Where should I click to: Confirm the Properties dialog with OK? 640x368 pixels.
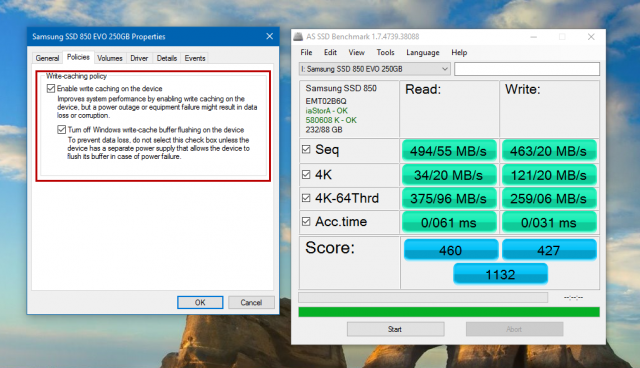pos(200,302)
